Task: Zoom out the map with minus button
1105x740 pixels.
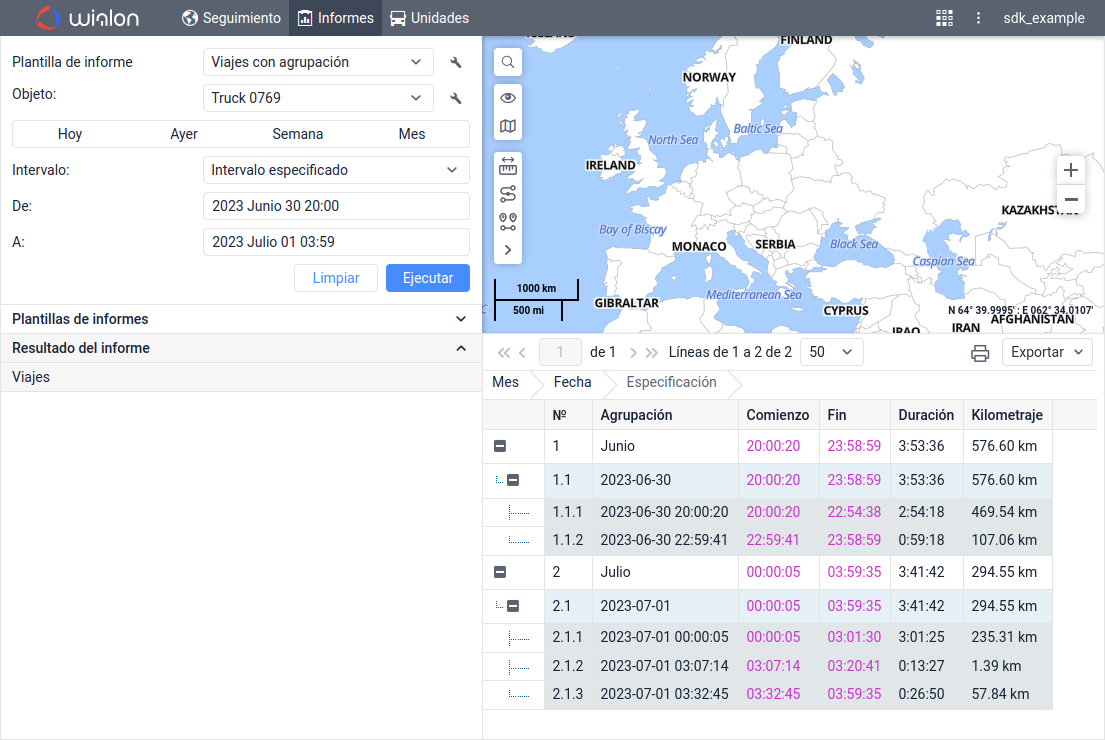Action: [x=1071, y=199]
